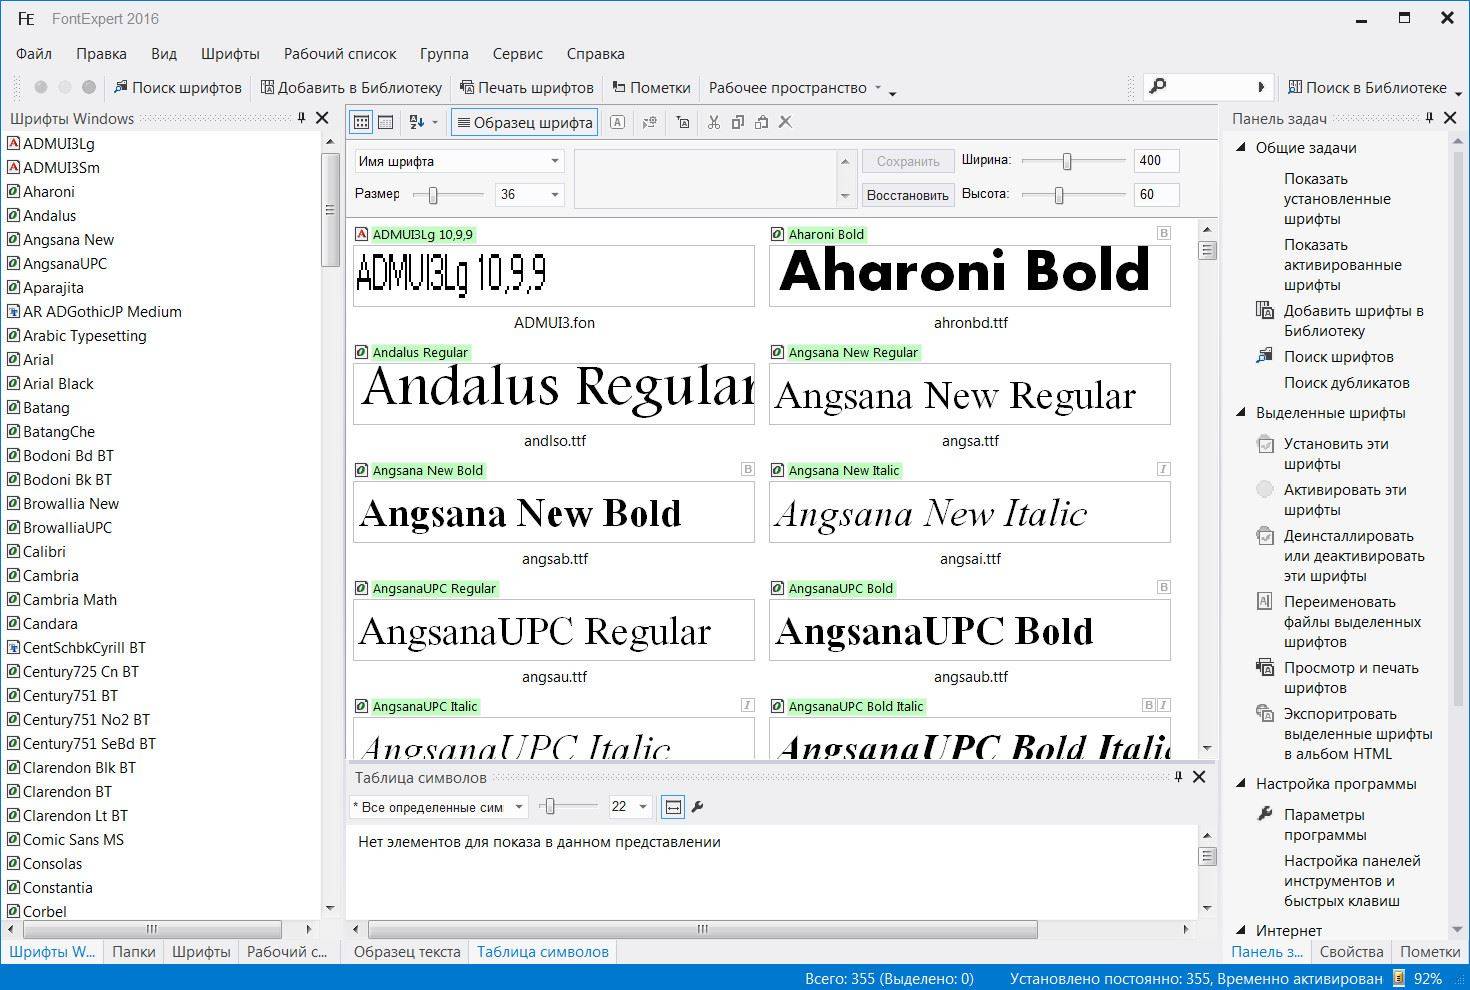Click the A-Z sort icon

coord(417,122)
